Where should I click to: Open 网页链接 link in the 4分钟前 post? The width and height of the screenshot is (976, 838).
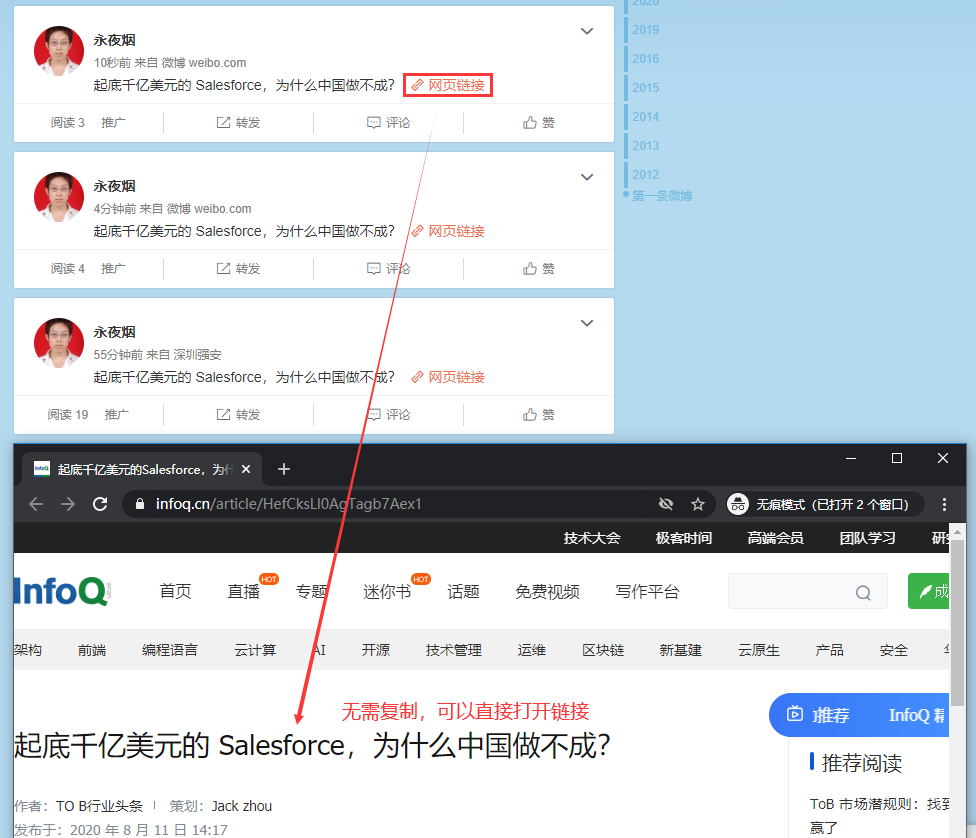pos(448,231)
